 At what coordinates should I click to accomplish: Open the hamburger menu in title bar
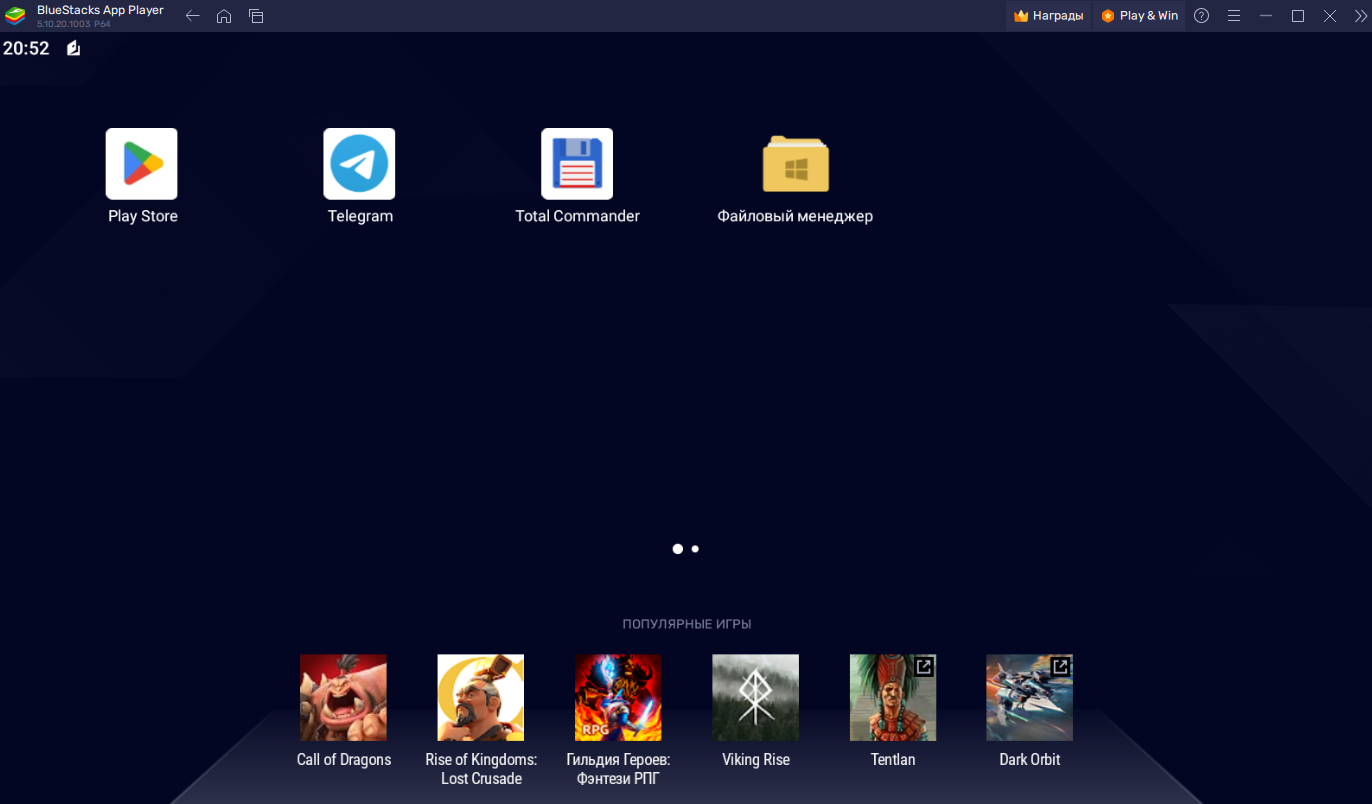click(1234, 16)
